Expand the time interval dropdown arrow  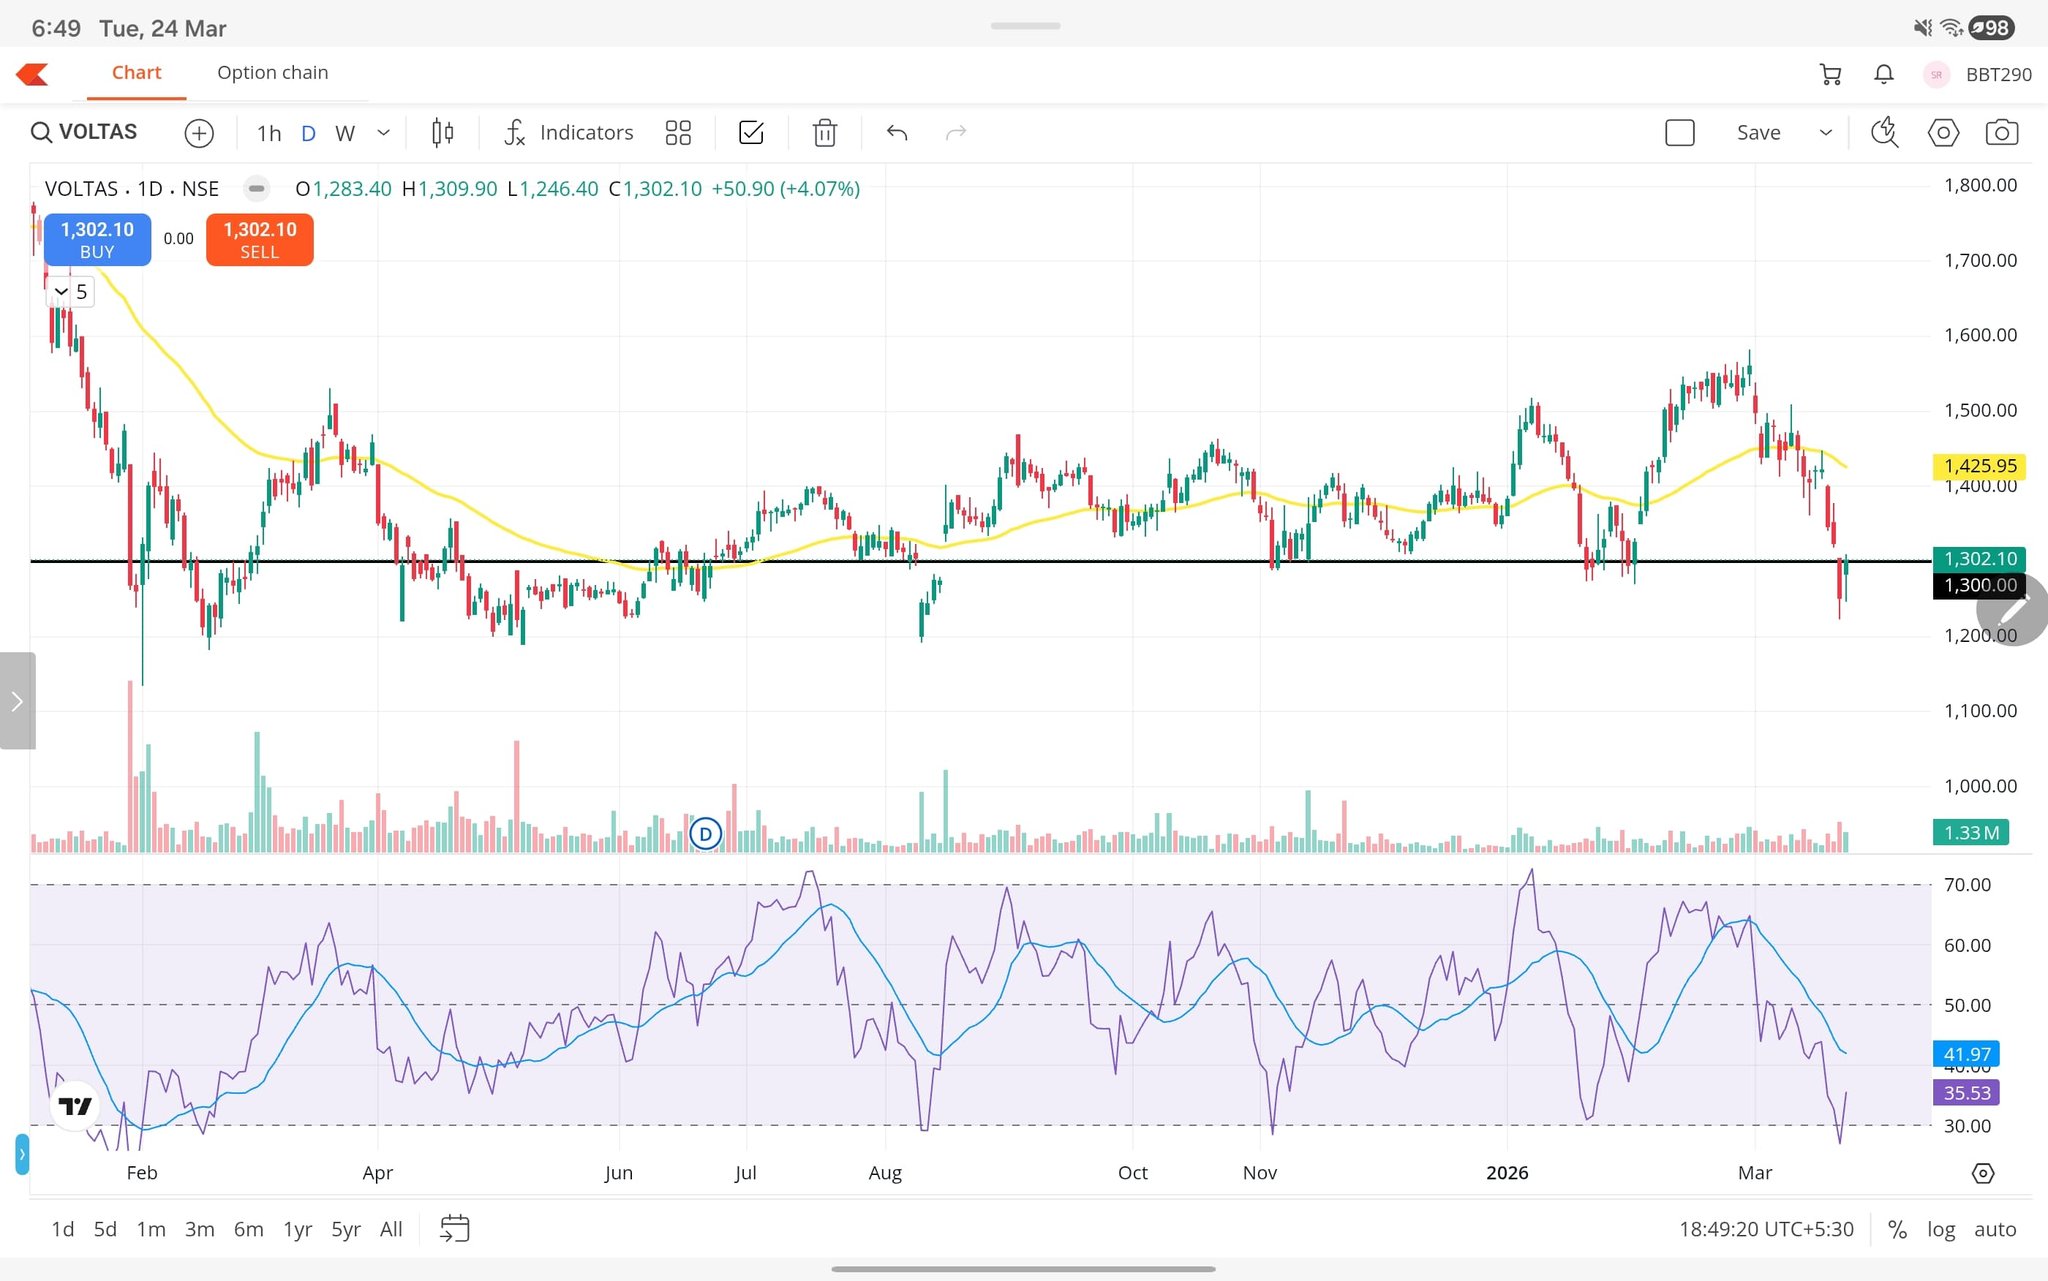pos(383,133)
